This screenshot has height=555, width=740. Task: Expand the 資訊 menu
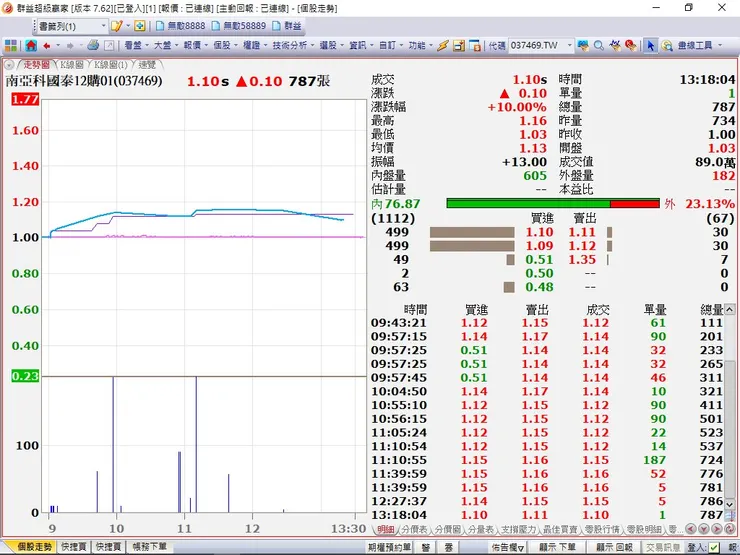pyautogui.click(x=361, y=46)
